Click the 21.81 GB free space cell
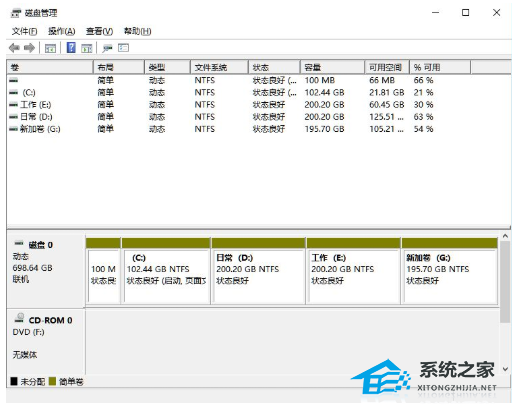Screen dimensions: 512x406 [x=387, y=92]
